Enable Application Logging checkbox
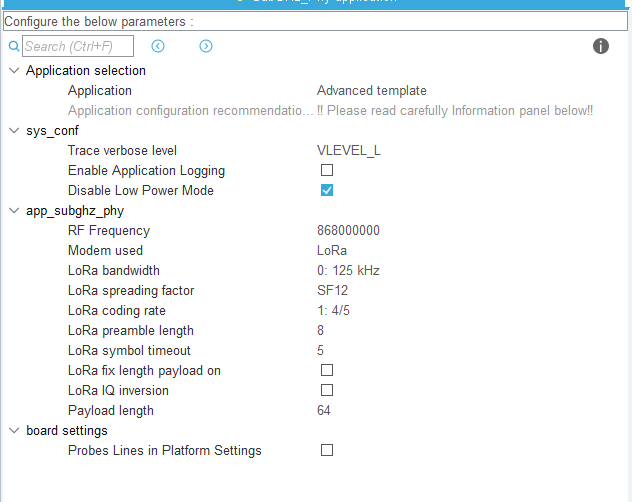This screenshot has width=632, height=502. point(327,170)
